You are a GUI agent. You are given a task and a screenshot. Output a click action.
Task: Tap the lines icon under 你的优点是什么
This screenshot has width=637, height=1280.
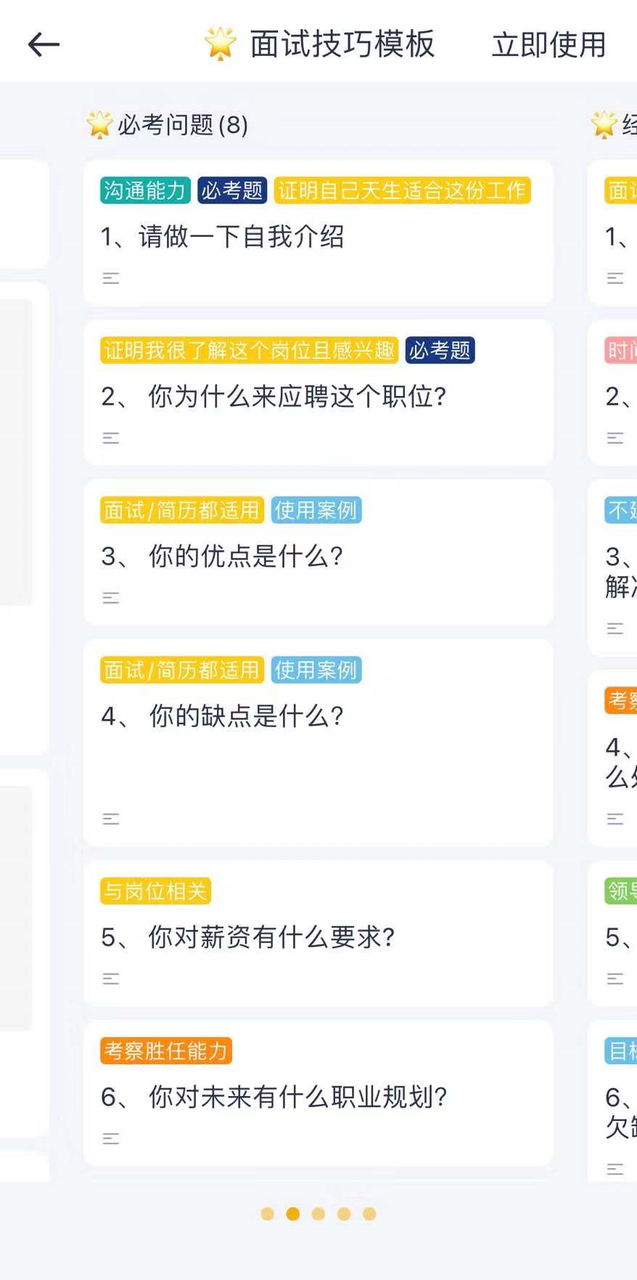point(110,598)
